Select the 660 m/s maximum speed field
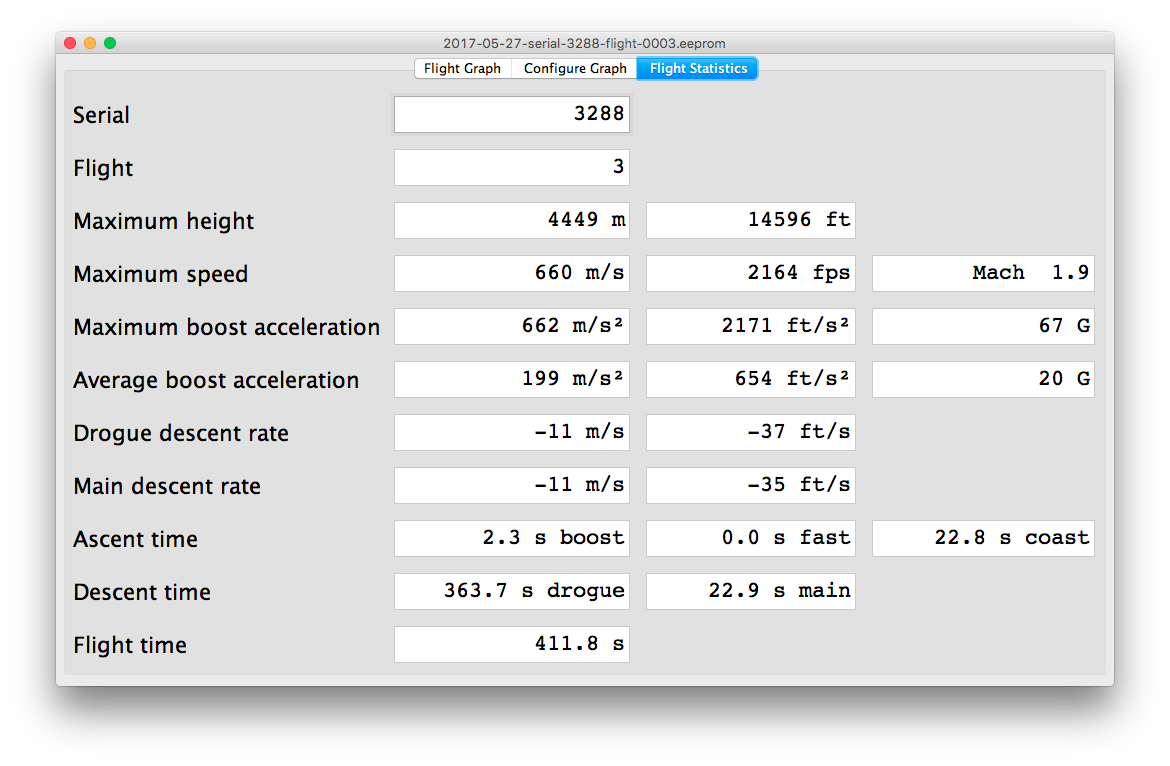 point(511,273)
